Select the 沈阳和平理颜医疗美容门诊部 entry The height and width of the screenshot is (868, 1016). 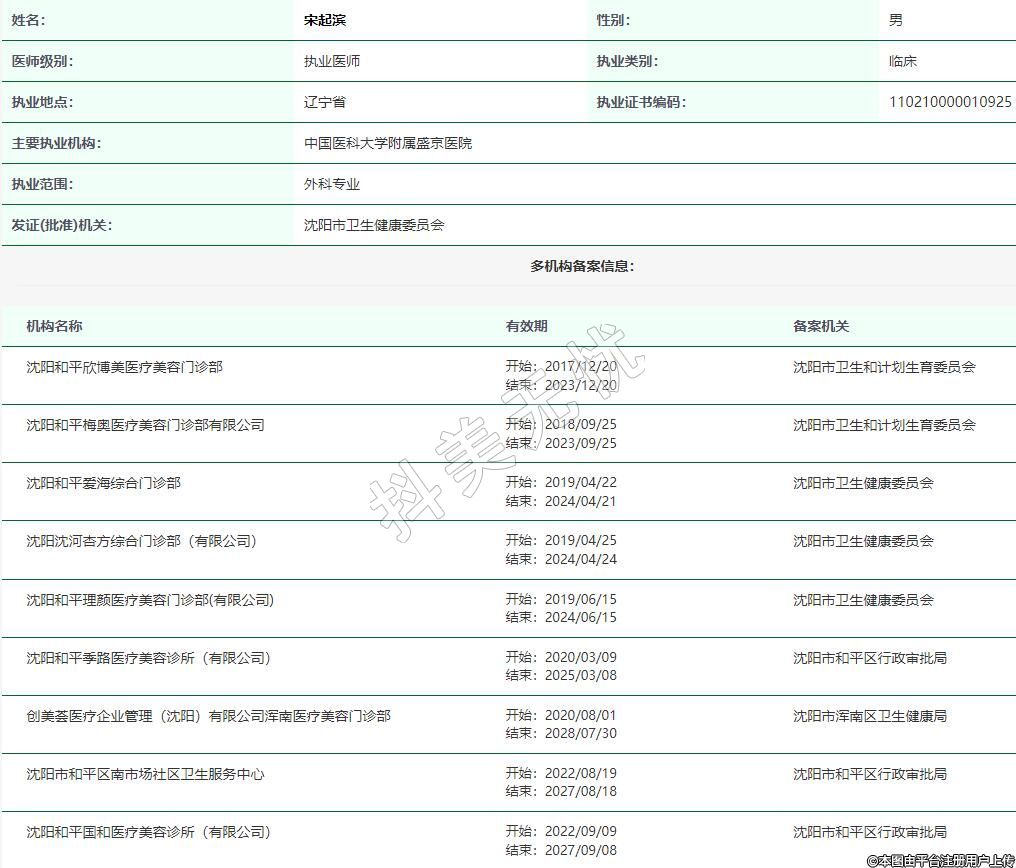[x=150, y=600]
